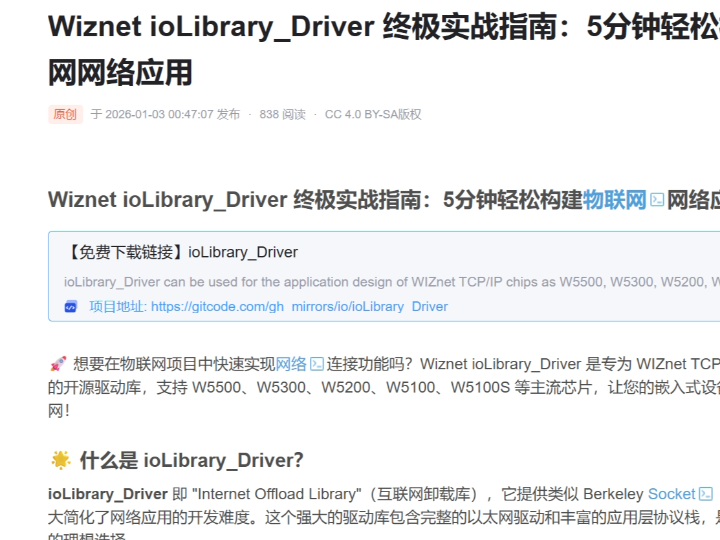Click the 【免费下载链接】ioLibrary_Driver card title

tap(181, 252)
